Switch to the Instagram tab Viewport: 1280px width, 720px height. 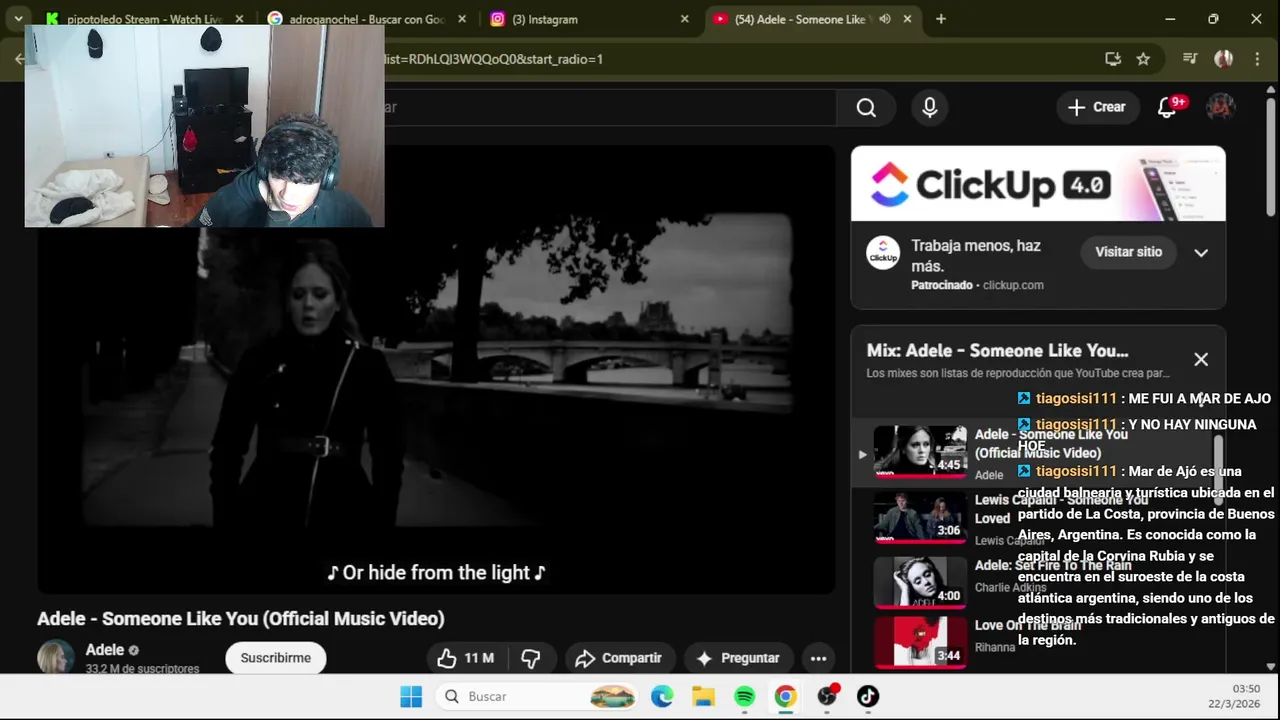click(x=588, y=19)
